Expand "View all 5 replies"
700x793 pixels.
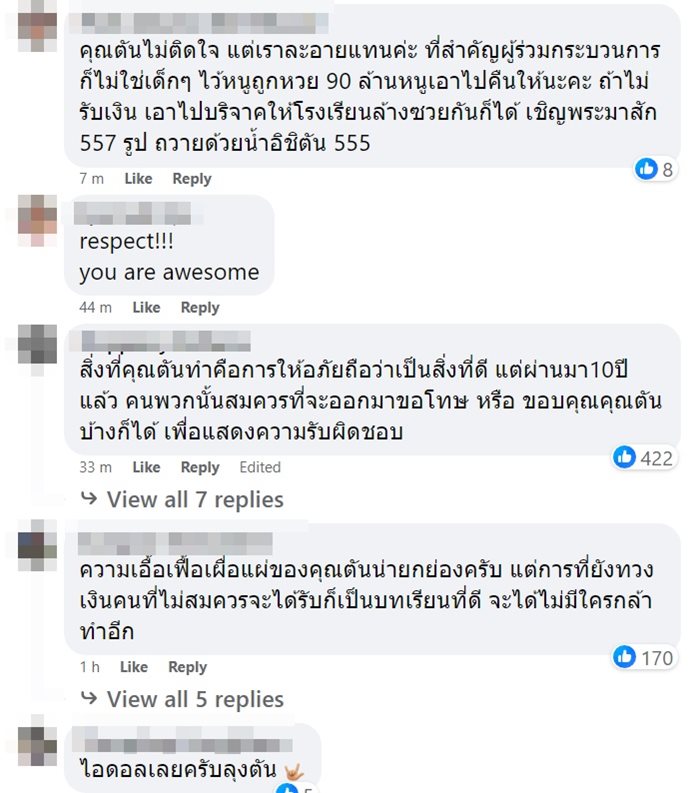click(194, 699)
